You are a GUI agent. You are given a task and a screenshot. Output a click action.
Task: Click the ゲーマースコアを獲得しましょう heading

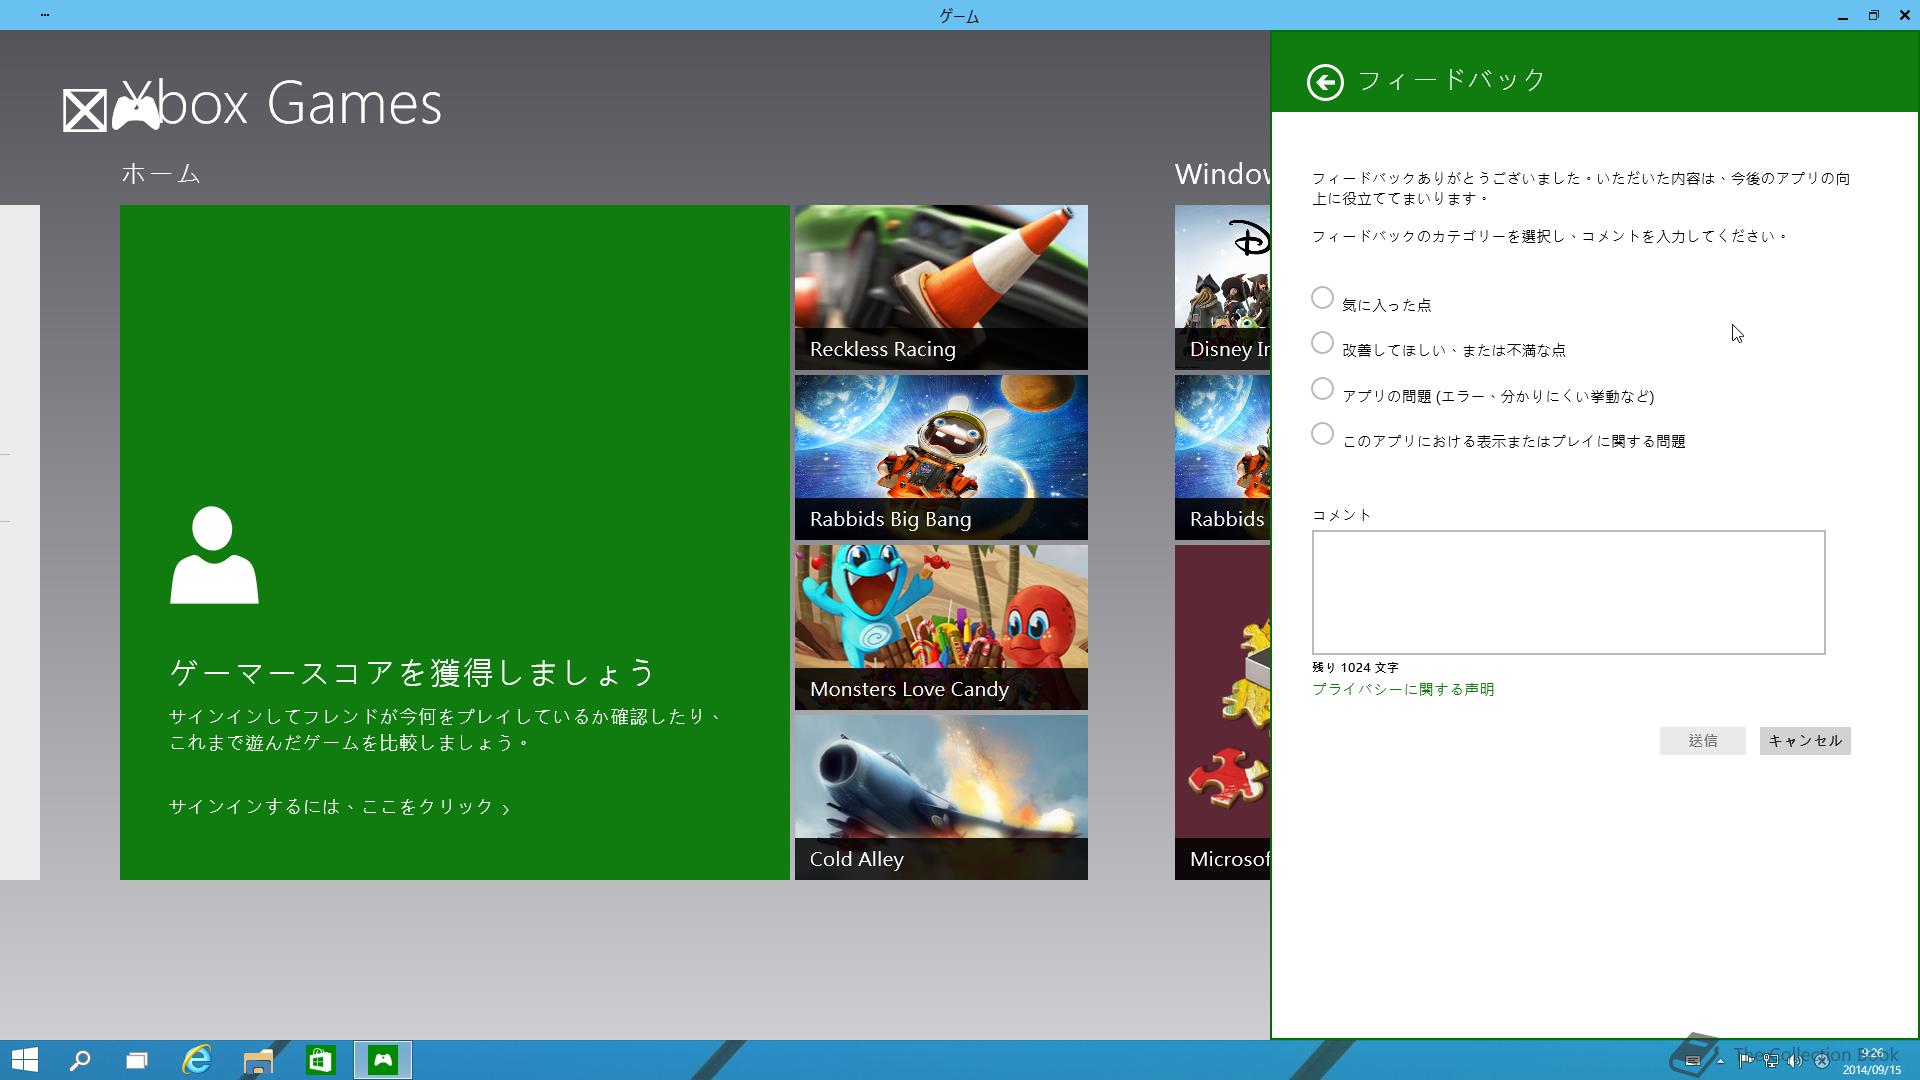point(412,672)
